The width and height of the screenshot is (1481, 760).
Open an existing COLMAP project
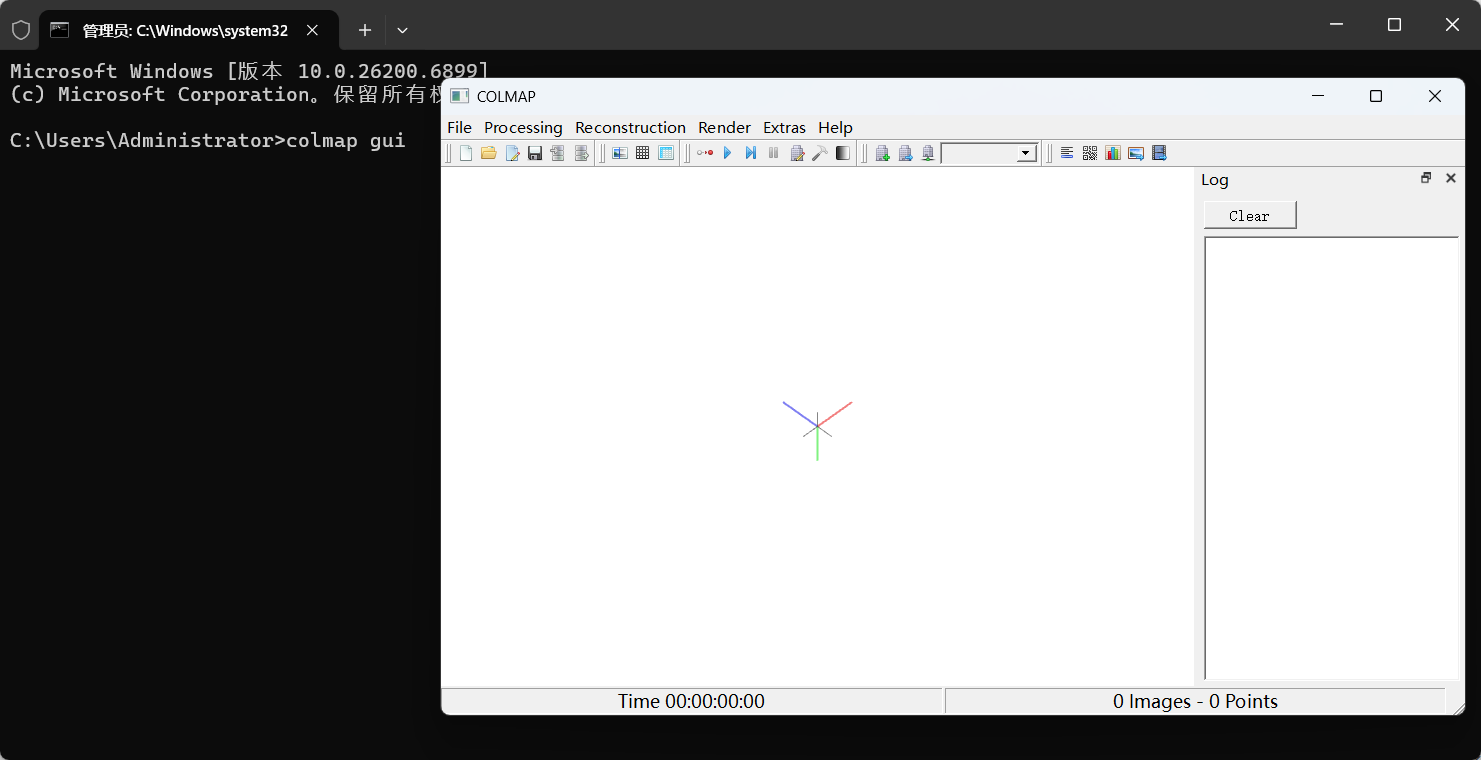tap(488, 152)
